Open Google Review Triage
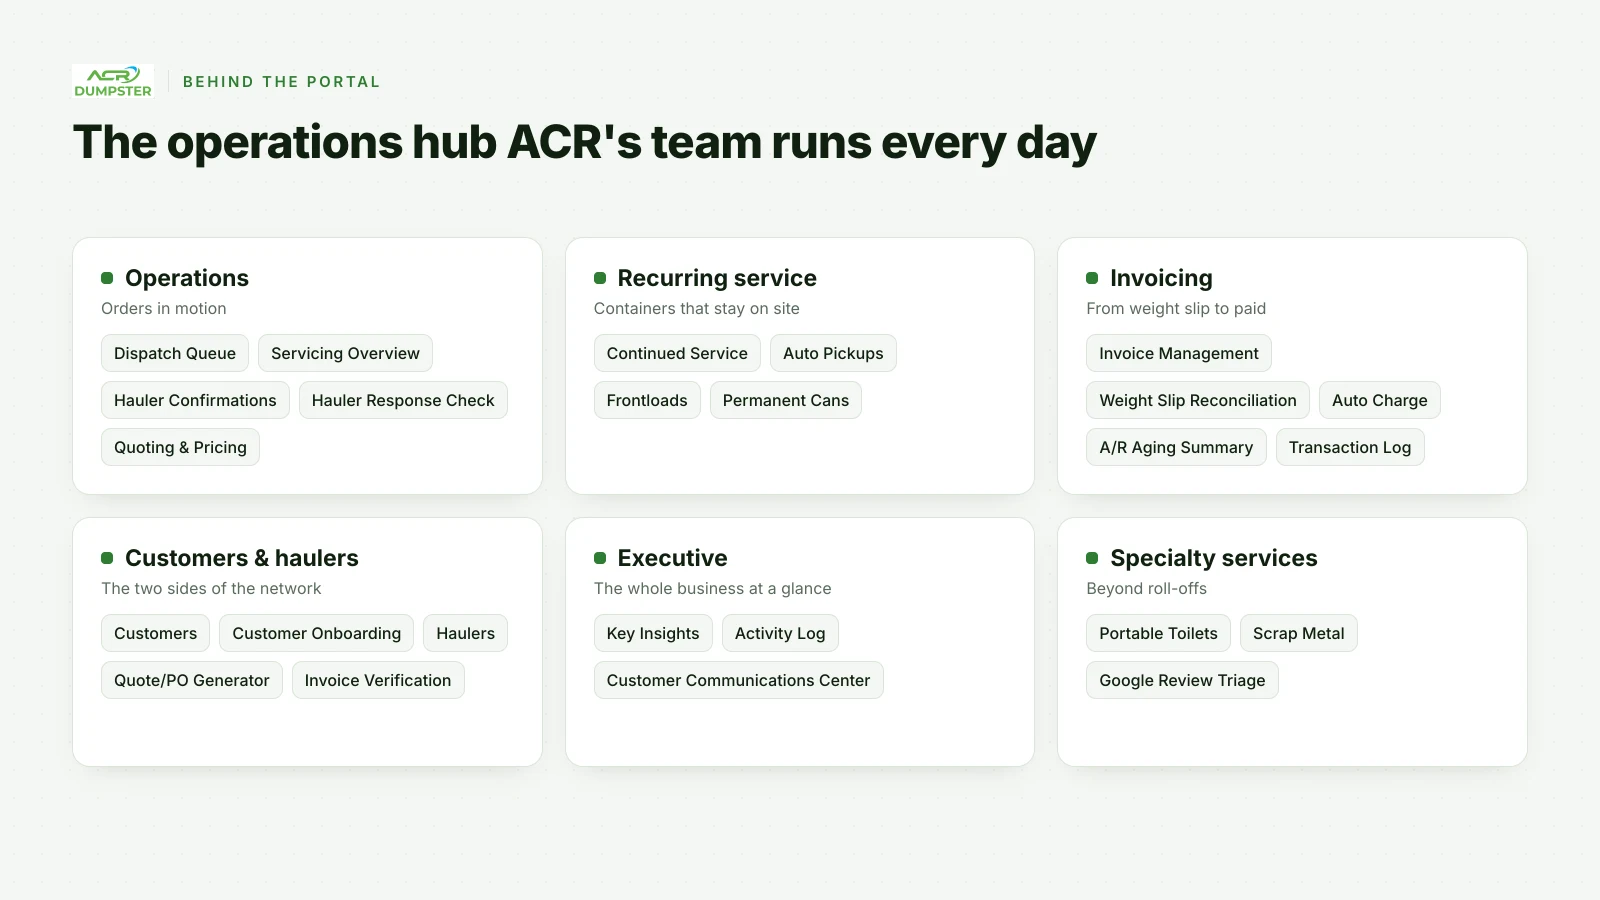The image size is (1600, 900). (1182, 680)
